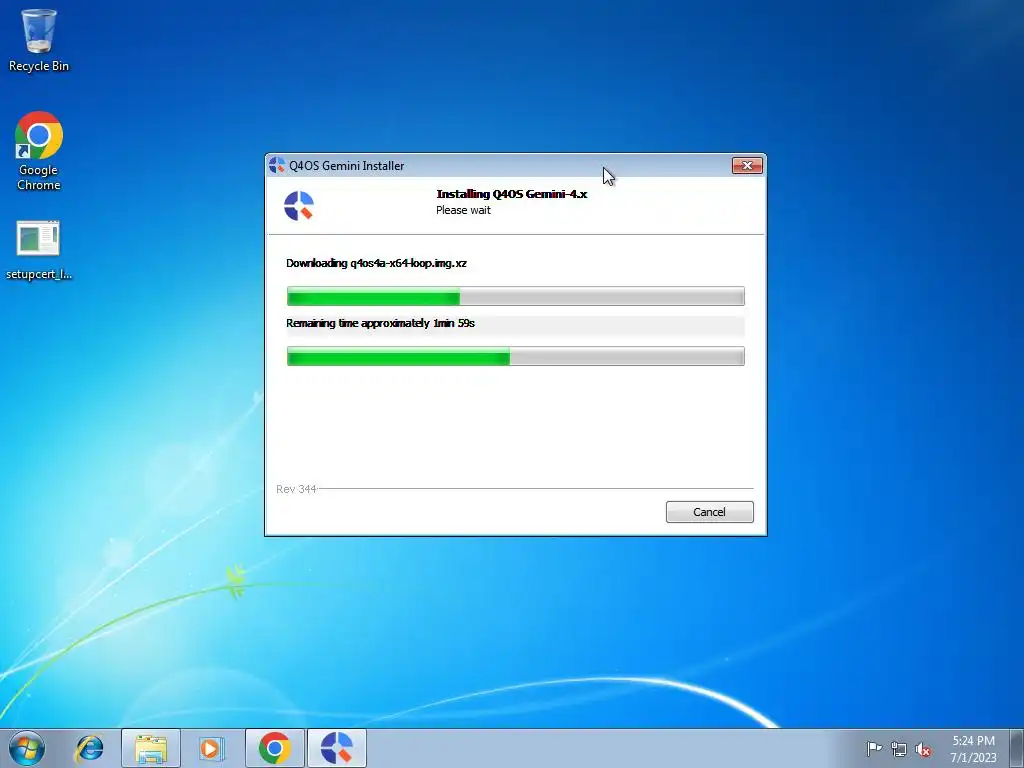
Task: Open Action Center flag icon
Action: (874, 749)
